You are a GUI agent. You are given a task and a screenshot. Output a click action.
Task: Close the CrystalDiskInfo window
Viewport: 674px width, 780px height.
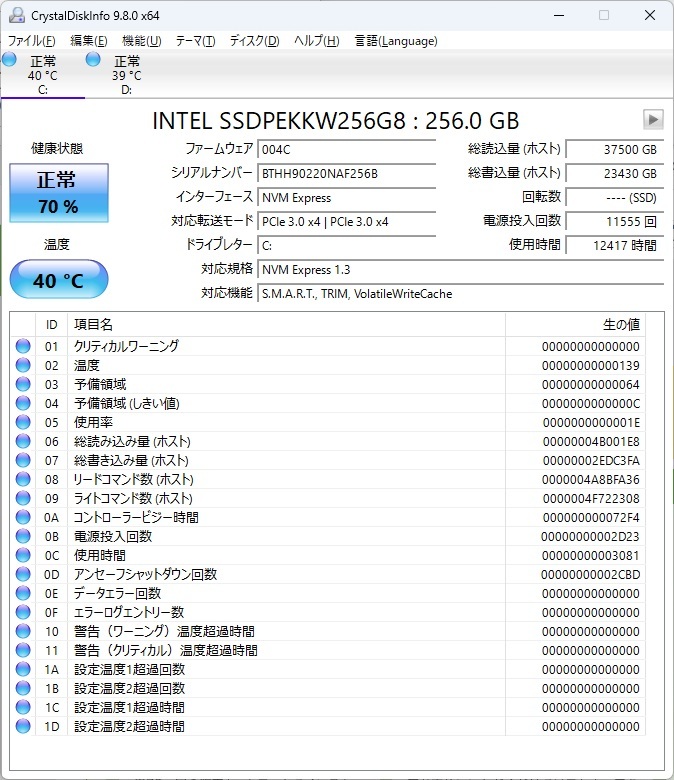[650, 15]
